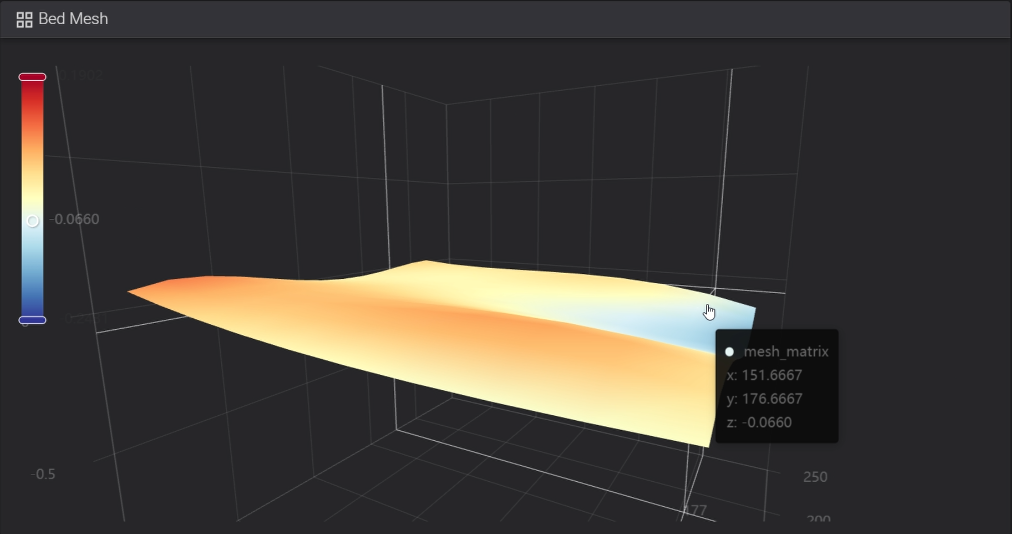Click the white indicator on color scale
The width and height of the screenshot is (1012, 534).
pos(32,221)
